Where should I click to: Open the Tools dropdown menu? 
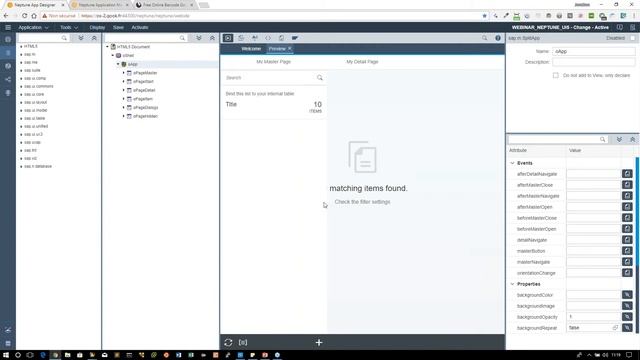pyautogui.click(x=69, y=27)
